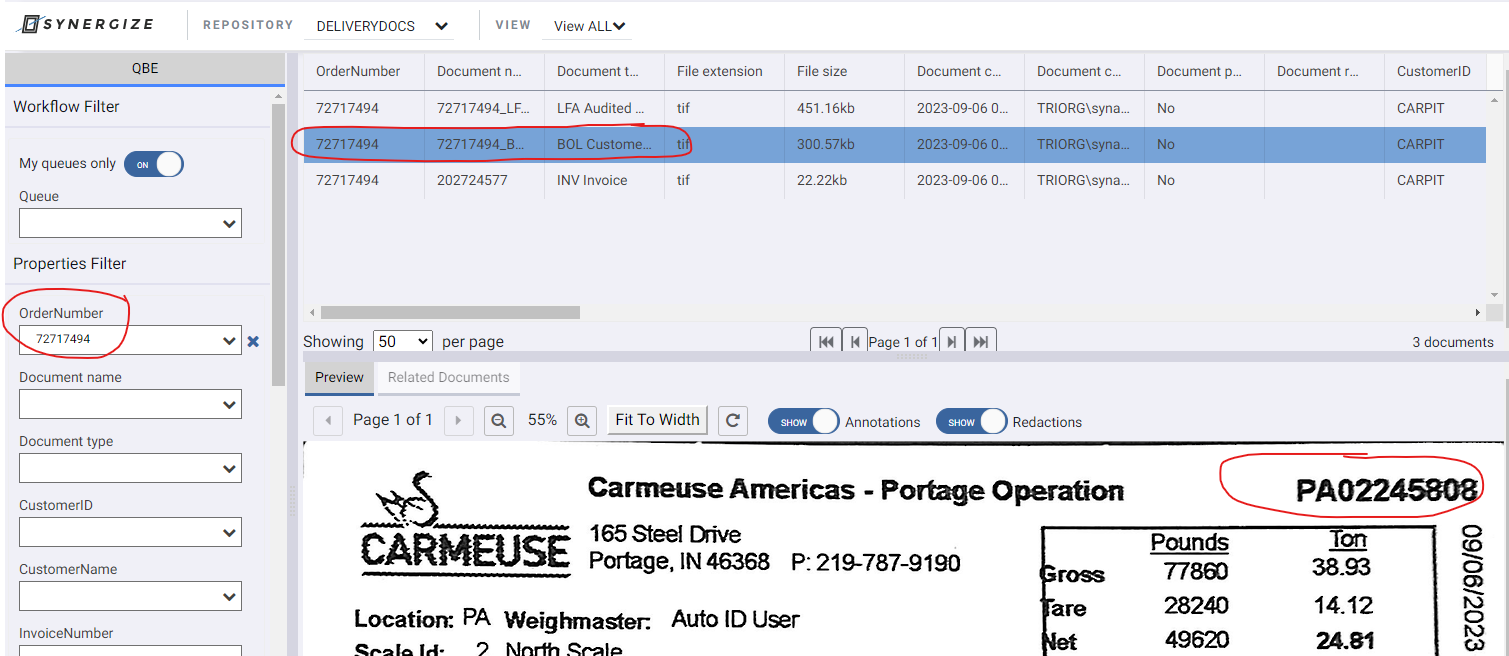The image size is (1509, 656).
Task: Go to previous page of results
Action: (855, 341)
